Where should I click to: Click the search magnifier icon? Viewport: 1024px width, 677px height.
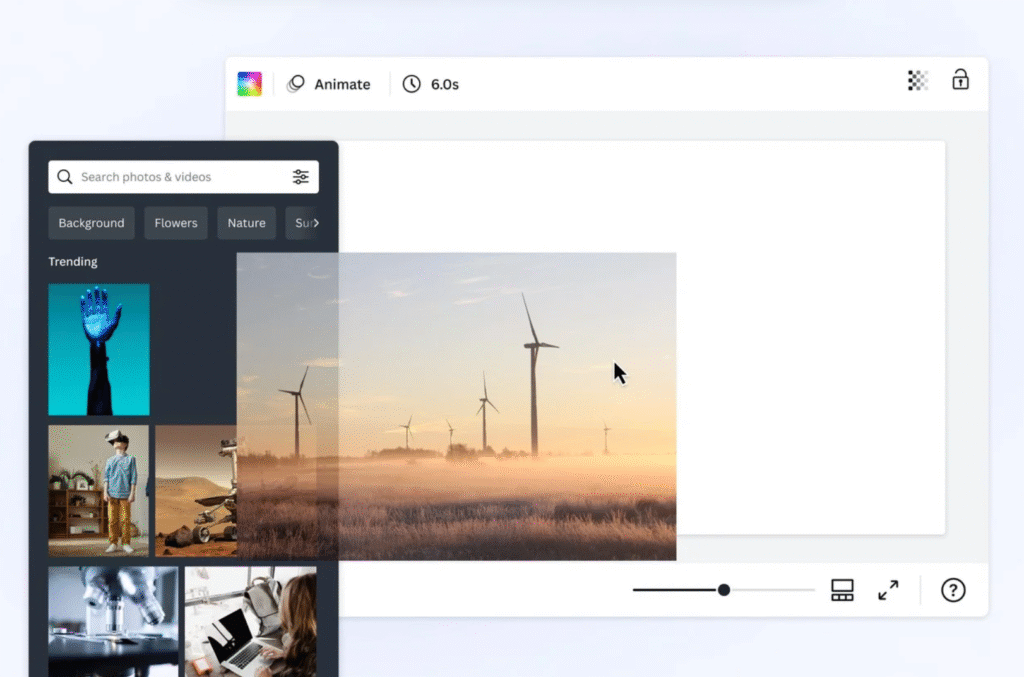[x=65, y=177]
